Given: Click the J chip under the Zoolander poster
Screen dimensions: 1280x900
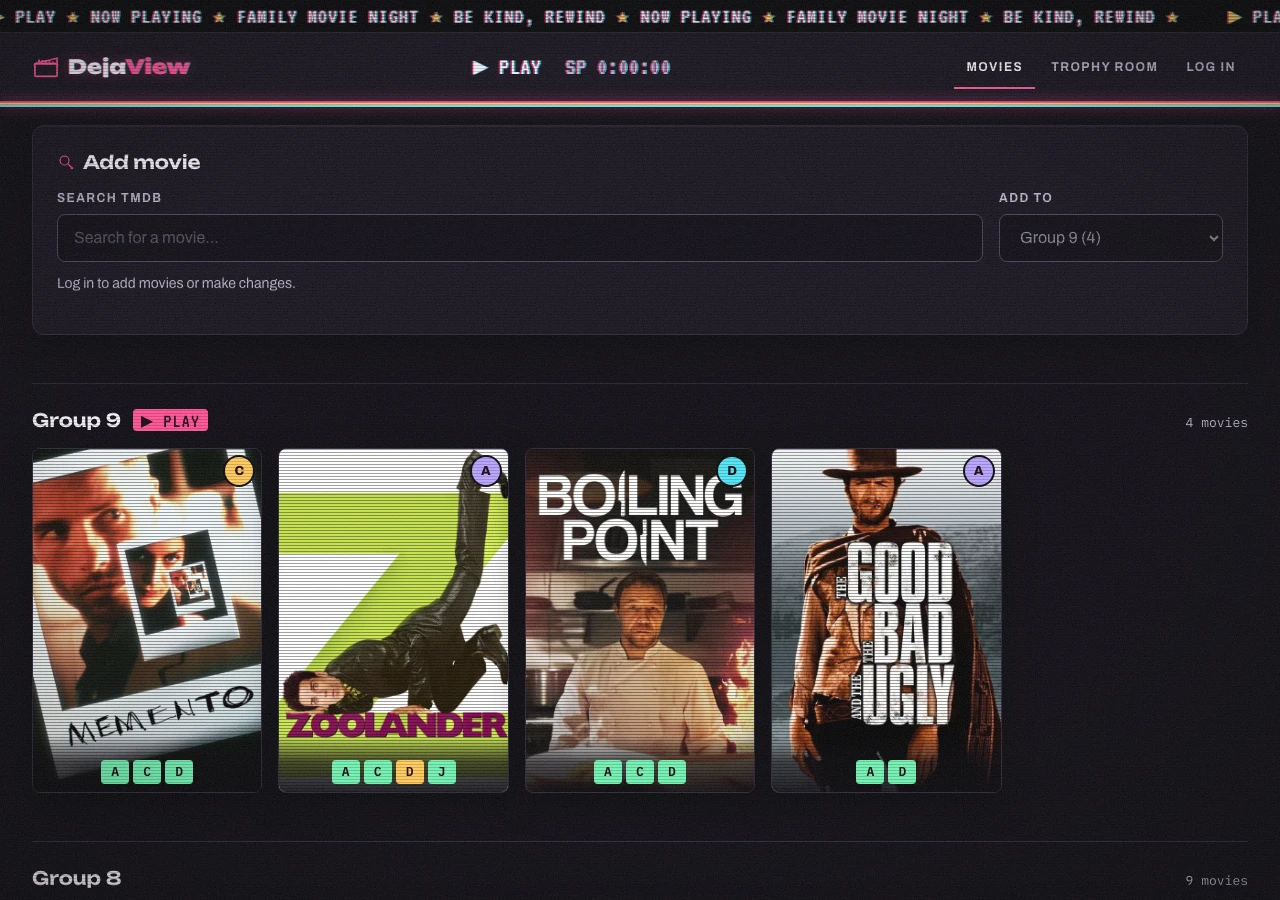Looking at the screenshot, I should pos(442,772).
